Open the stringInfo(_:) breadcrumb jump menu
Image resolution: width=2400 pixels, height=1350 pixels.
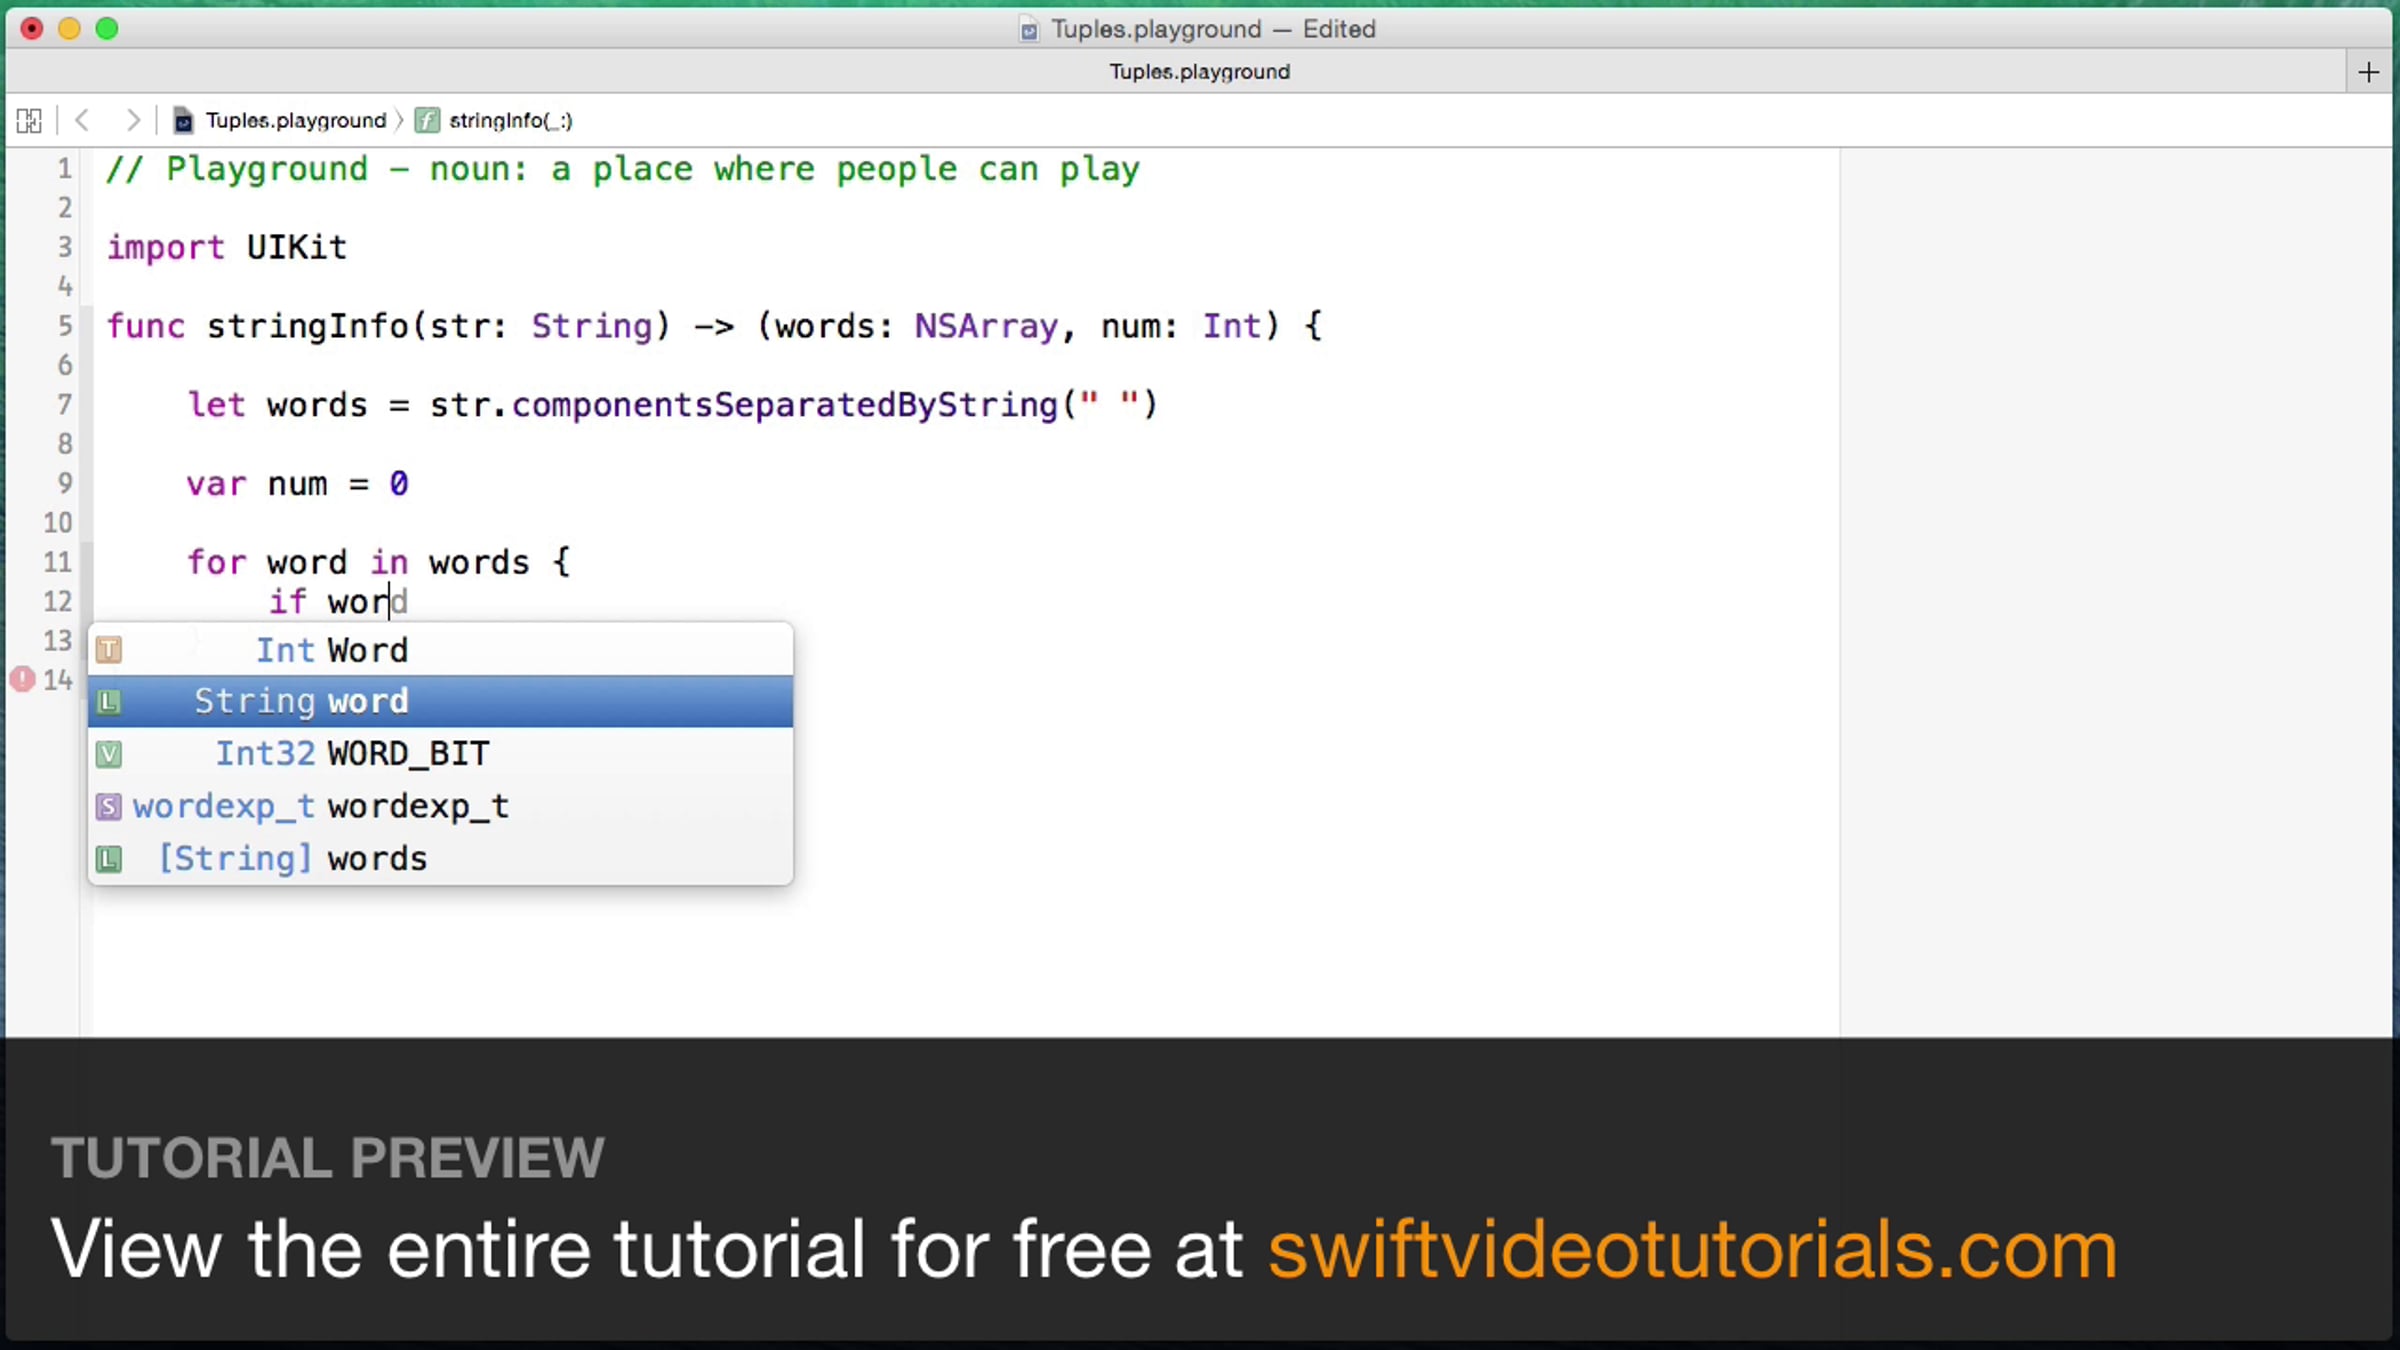pyautogui.click(x=510, y=121)
